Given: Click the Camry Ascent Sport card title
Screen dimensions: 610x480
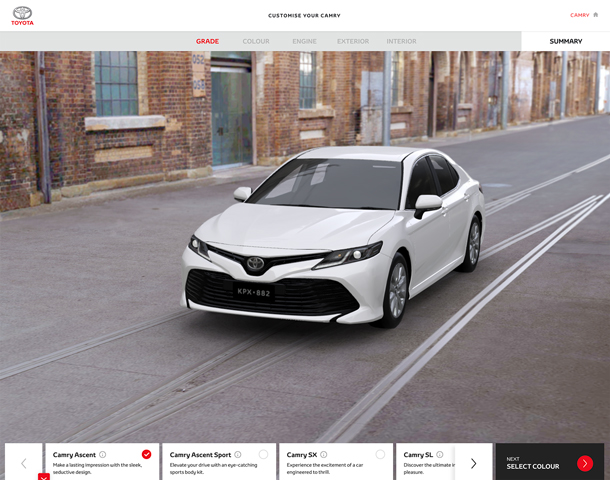Looking at the screenshot, I should pos(200,455).
